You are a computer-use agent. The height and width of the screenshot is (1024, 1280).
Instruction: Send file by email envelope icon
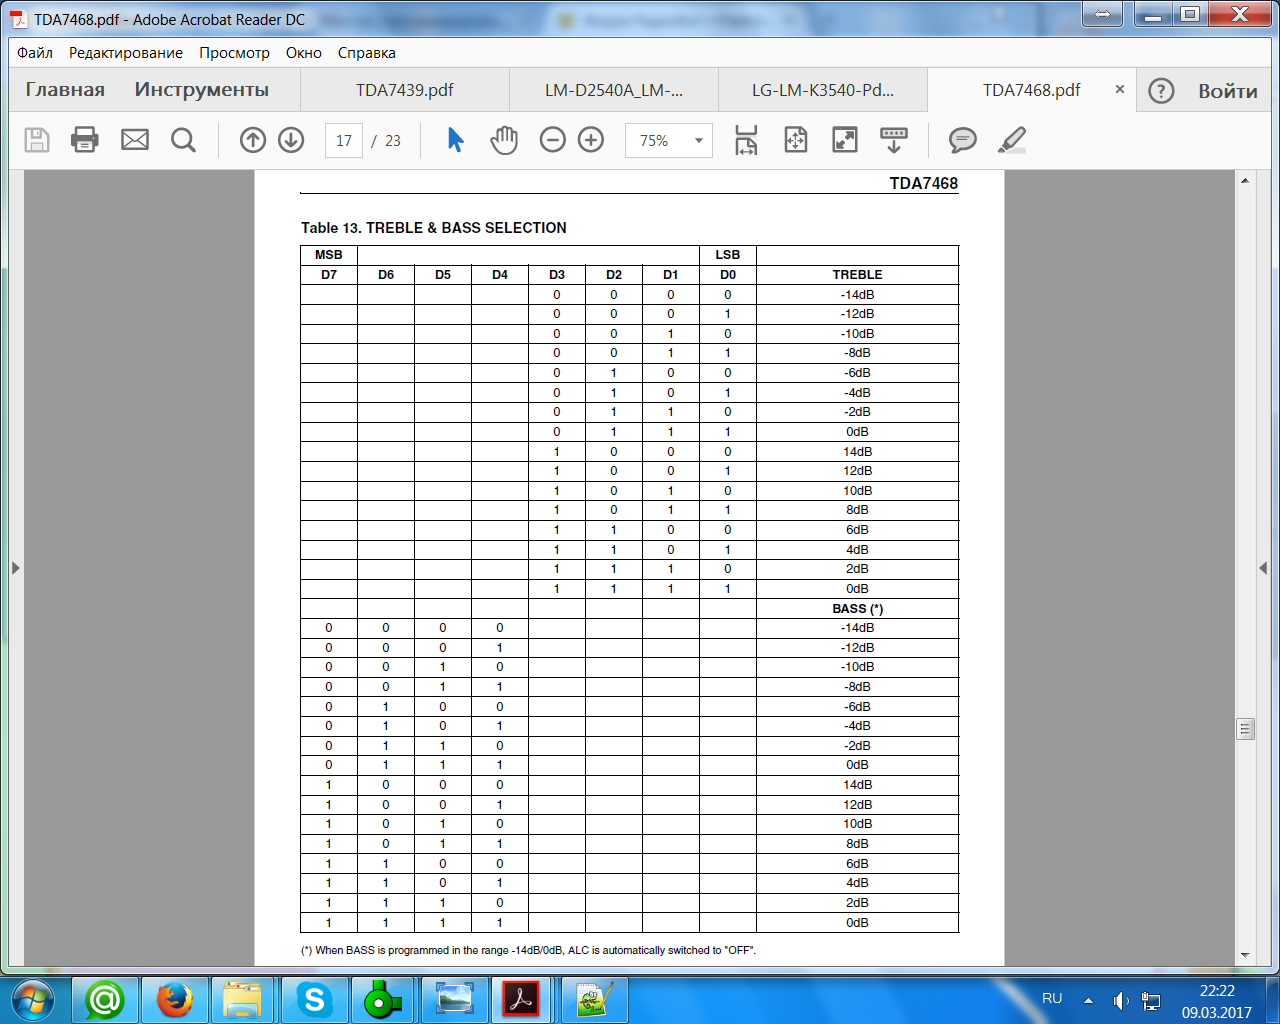point(135,140)
